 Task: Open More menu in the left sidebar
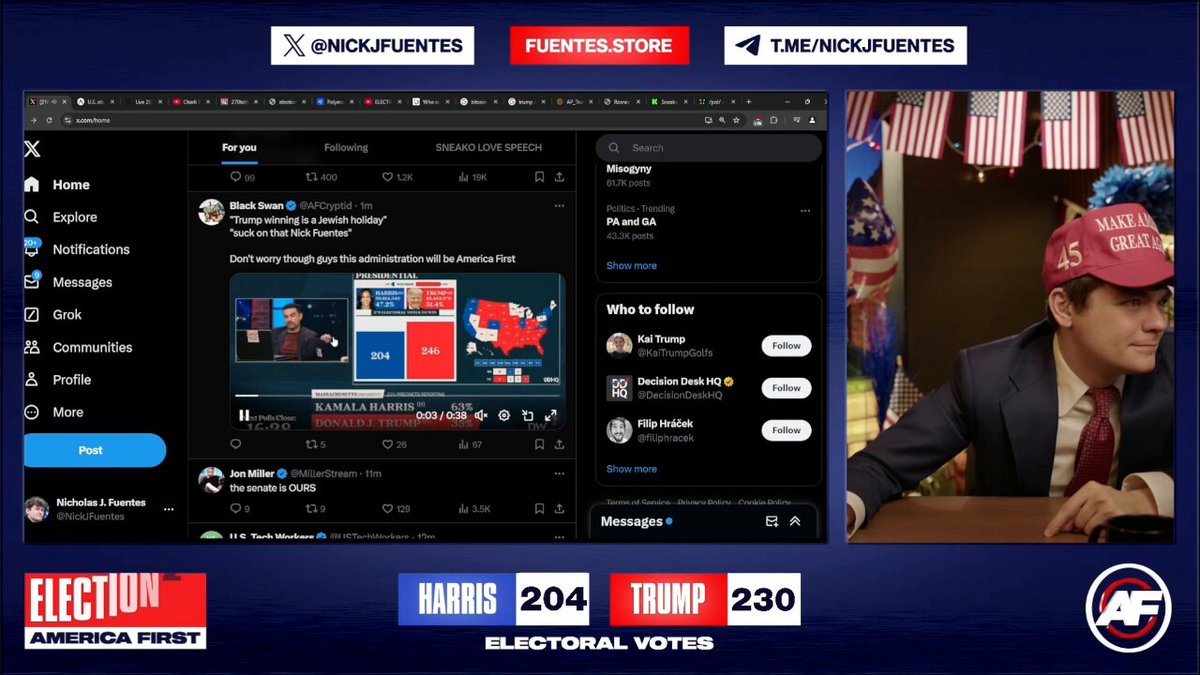(x=54, y=412)
